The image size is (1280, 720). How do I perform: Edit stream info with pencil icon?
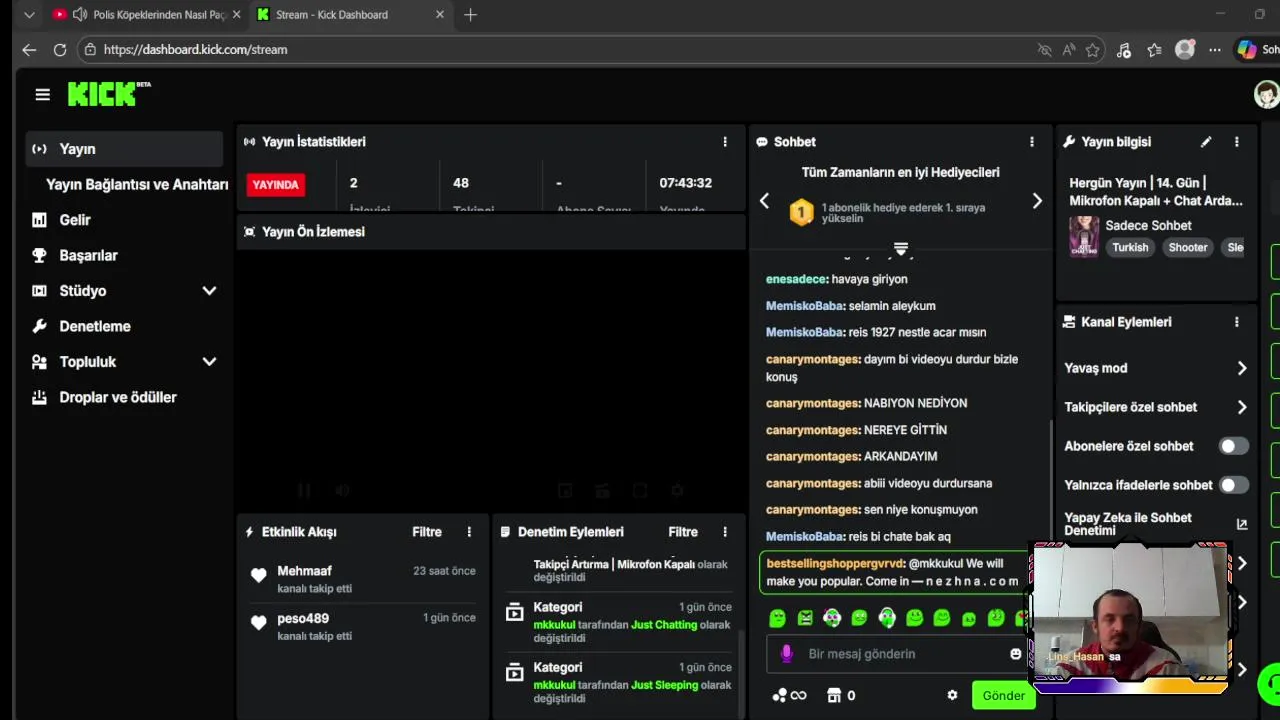[1206, 142]
